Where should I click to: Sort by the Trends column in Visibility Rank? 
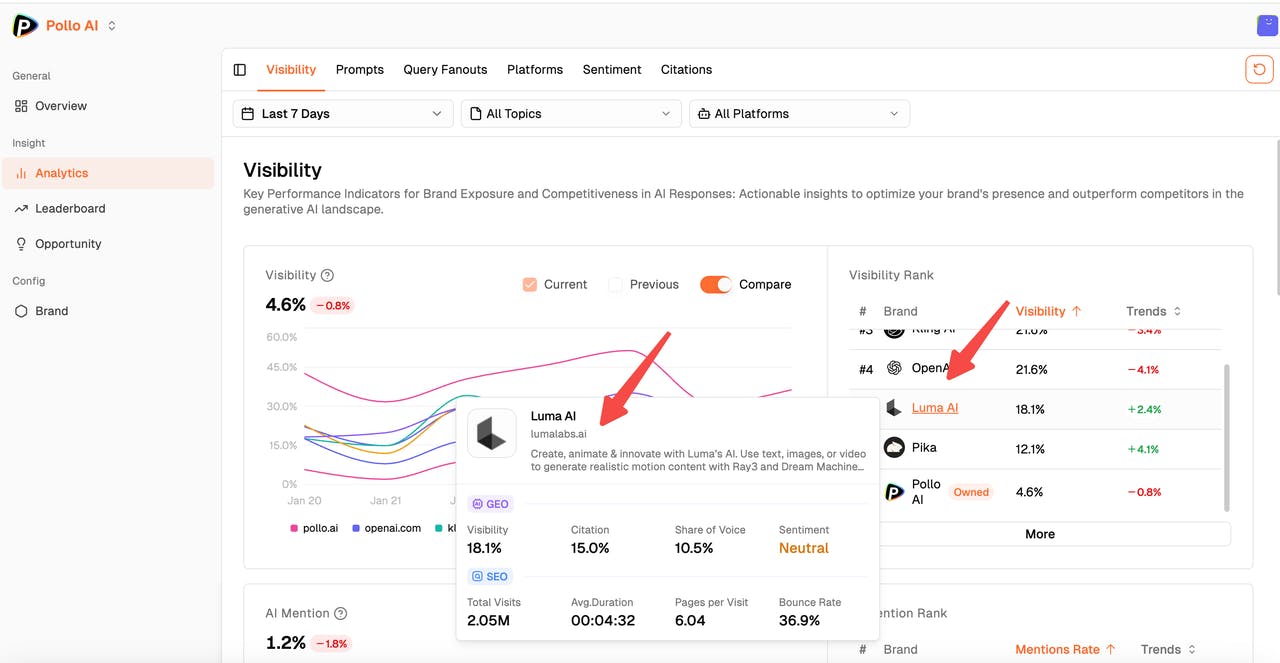coord(1153,311)
